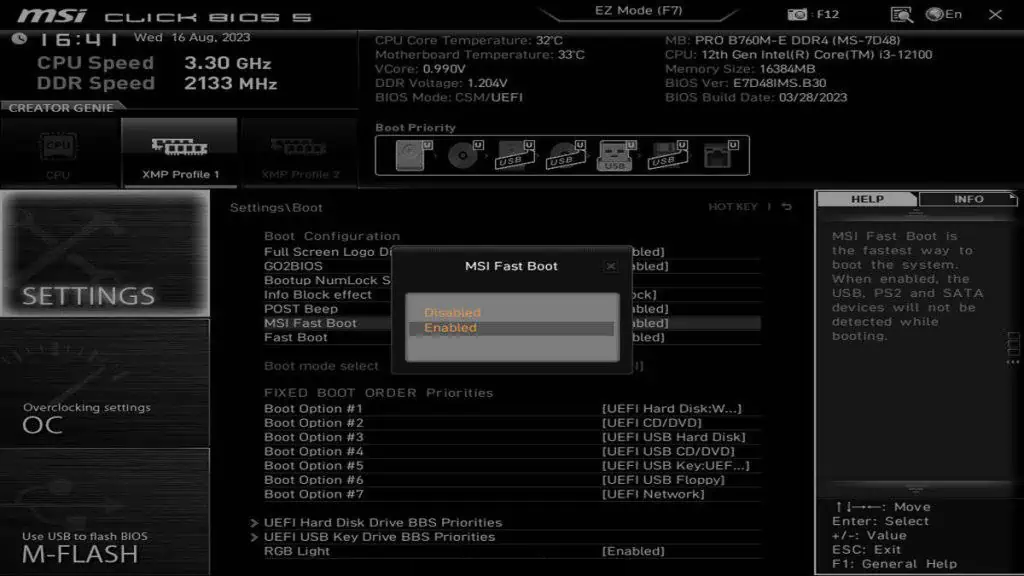Choose Disabled in the MSI Fast Boot popup

[452, 313]
